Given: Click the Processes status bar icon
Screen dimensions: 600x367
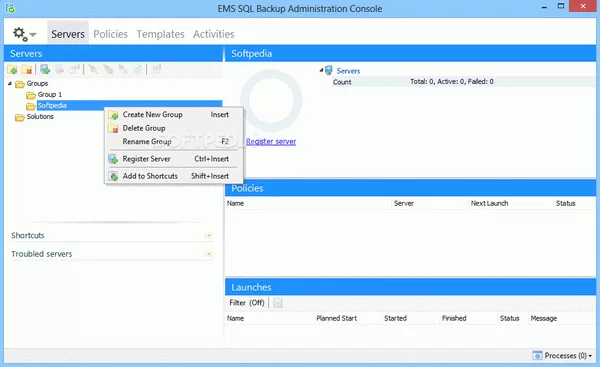Looking at the screenshot, I should [537, 356].
